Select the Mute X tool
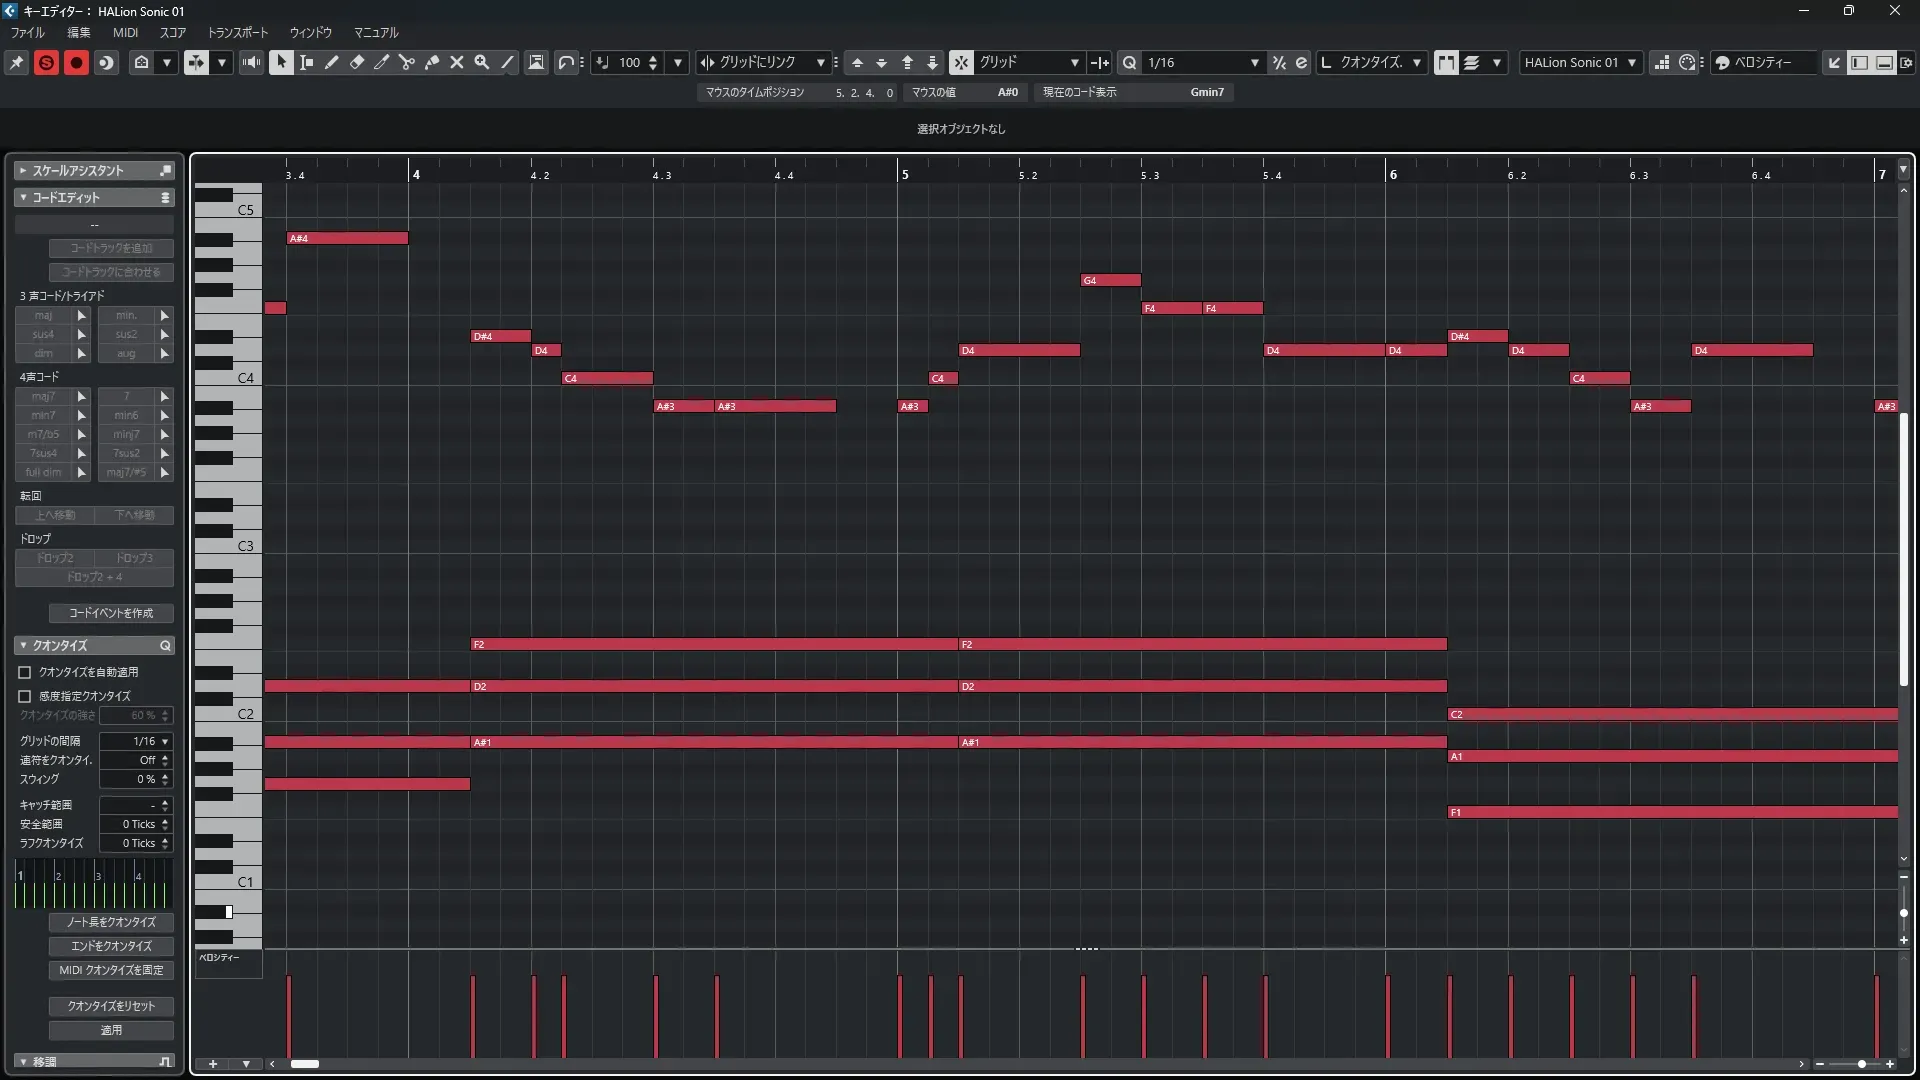The image size is (1920, 1080). [x=457, y=62]
